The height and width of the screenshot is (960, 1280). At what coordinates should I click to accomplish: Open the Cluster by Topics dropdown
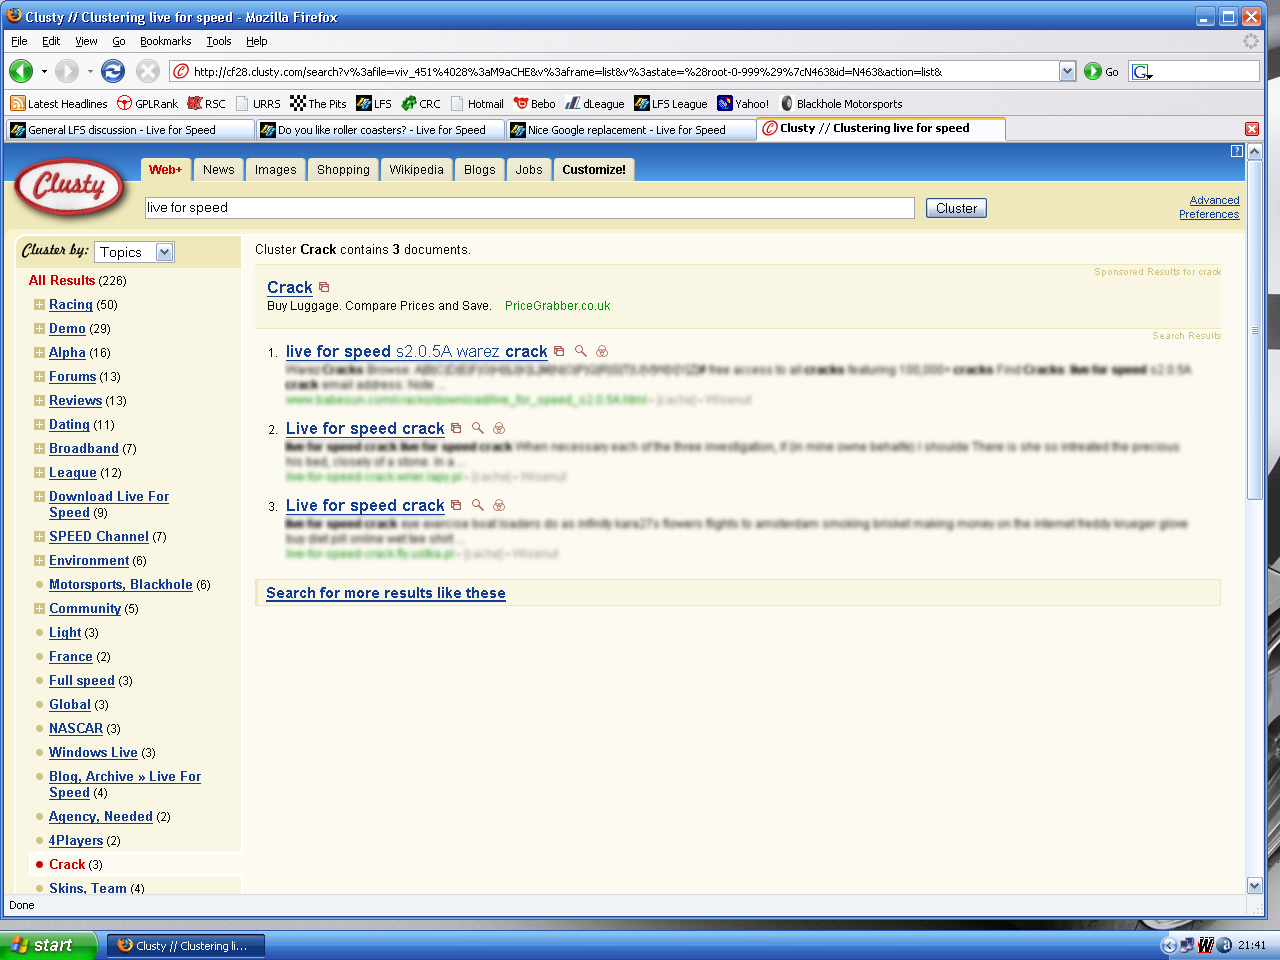pos(135,252)
